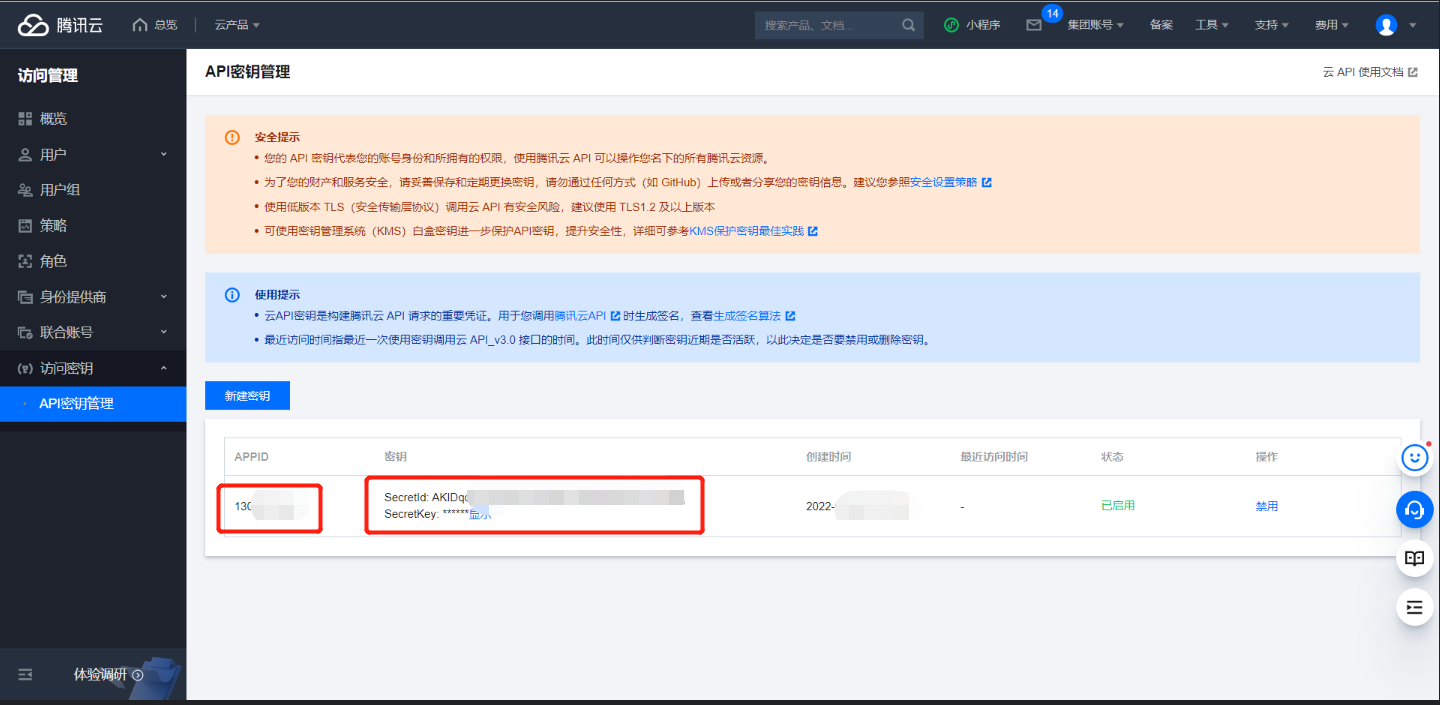Open 云 API 使用文档 link
Viewport: 1440px width, 705px height.
(x=1370, y=72)
